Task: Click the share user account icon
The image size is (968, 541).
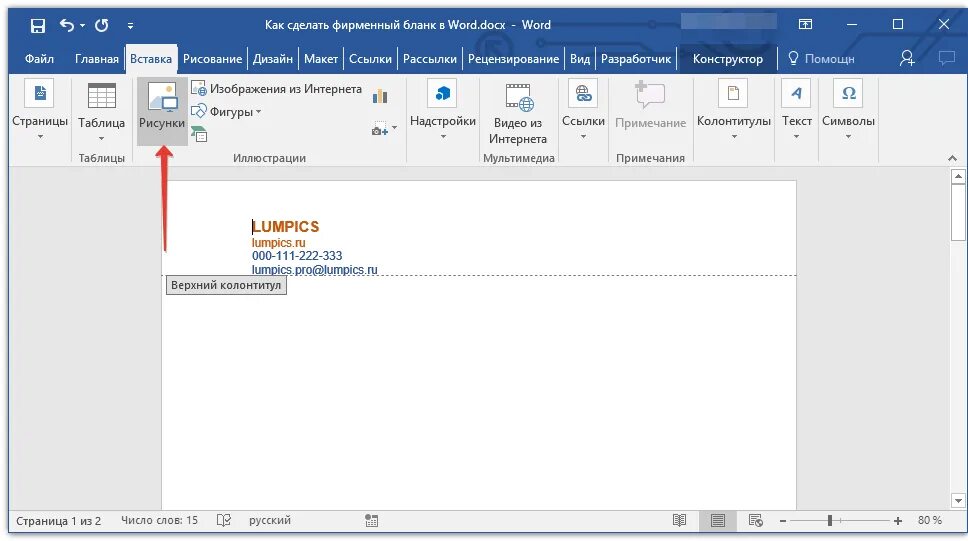Action: pos(907,58)
